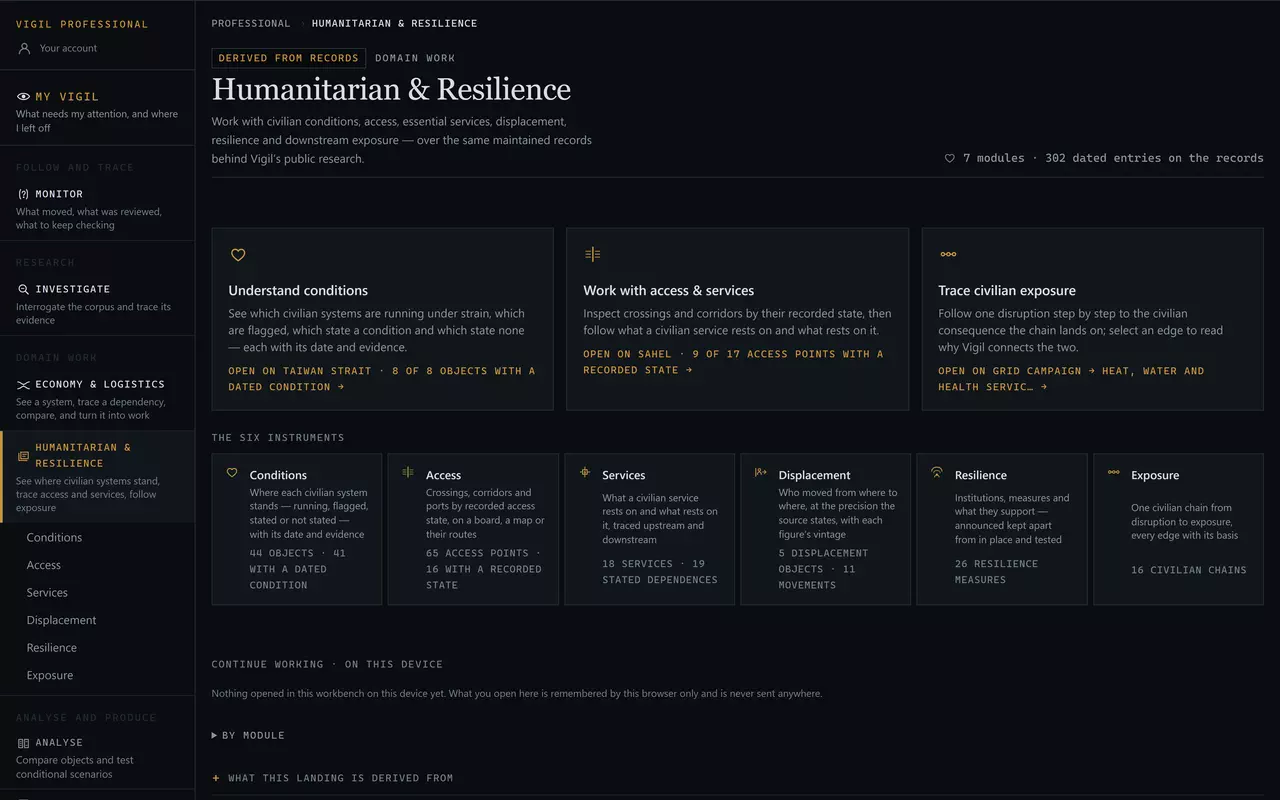Click the Services instrument icon
Image resolution: width=1280 pixels, height=800 pixels.
click(x=585, y=472)
